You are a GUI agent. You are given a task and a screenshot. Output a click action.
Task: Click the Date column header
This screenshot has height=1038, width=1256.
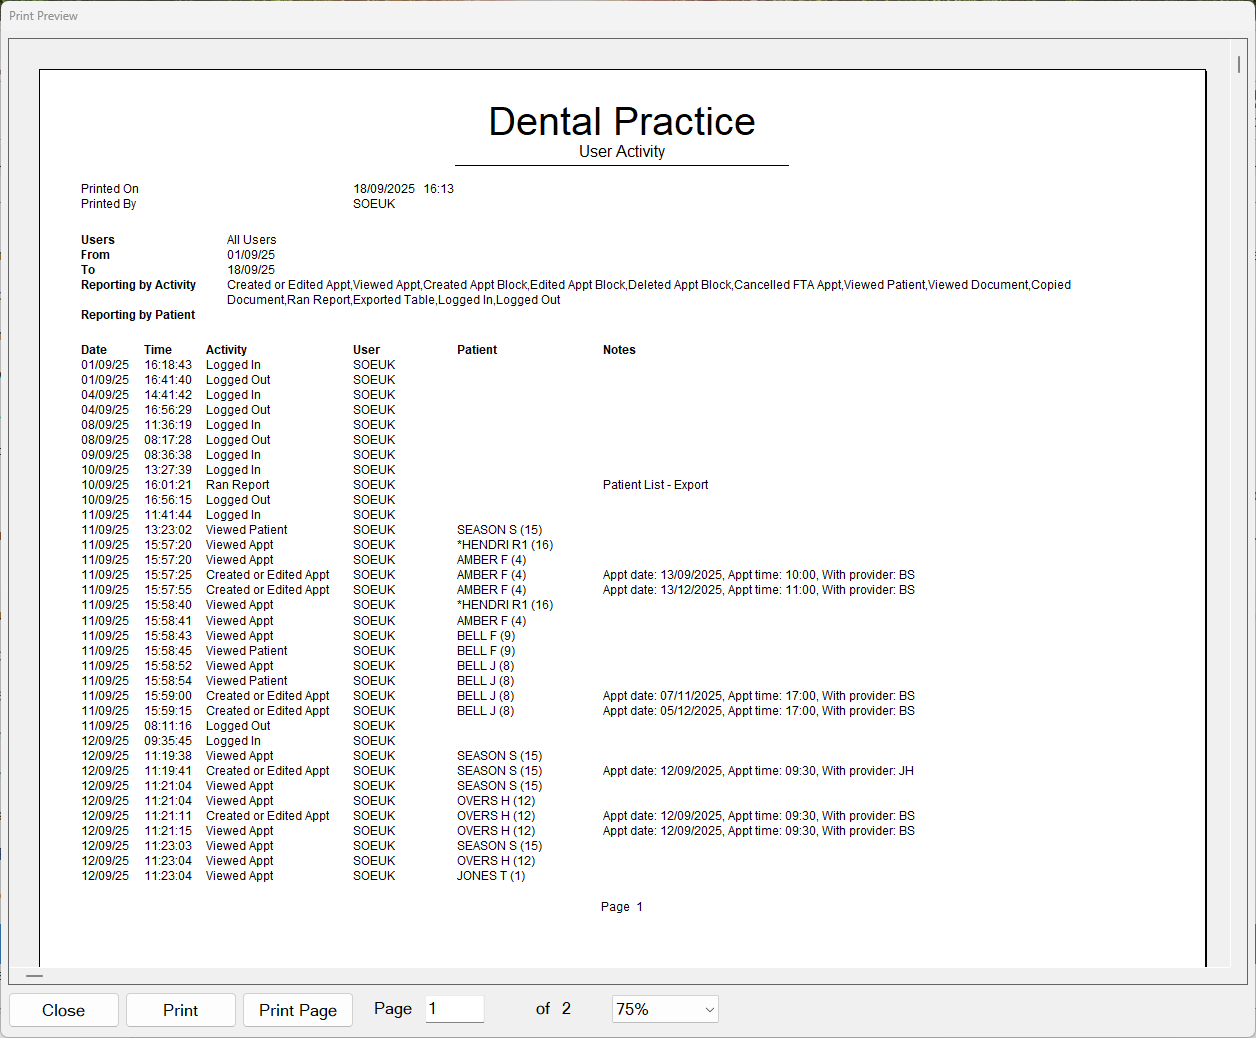pos(94,350)
